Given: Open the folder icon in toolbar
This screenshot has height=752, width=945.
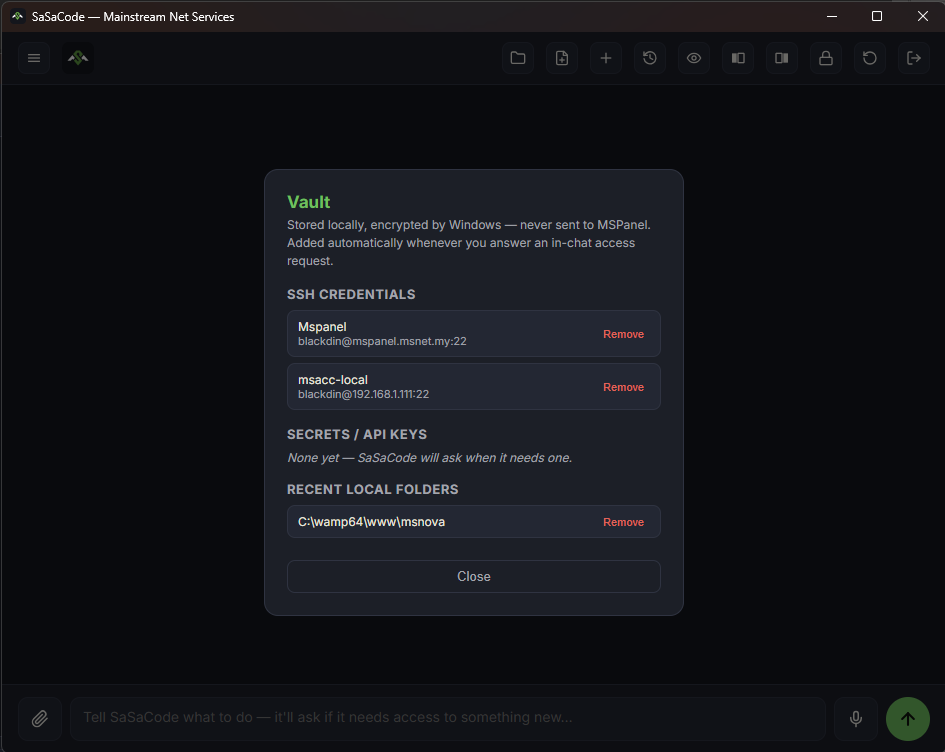Looking at the screenshot, I should coord(518,58).
